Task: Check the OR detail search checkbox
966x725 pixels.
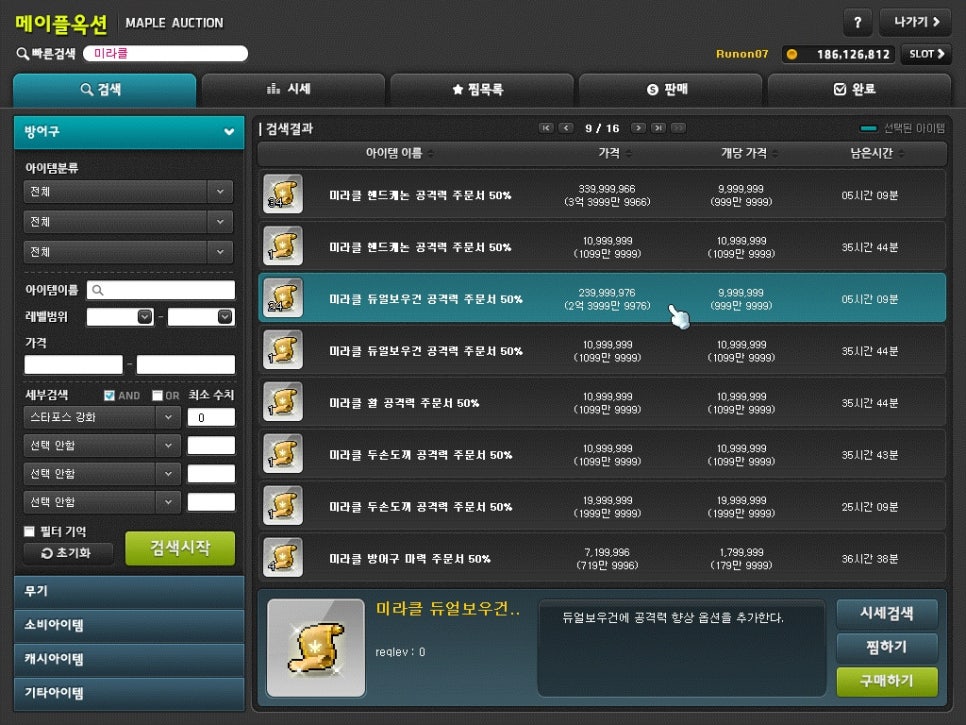Action: (157, 395)
